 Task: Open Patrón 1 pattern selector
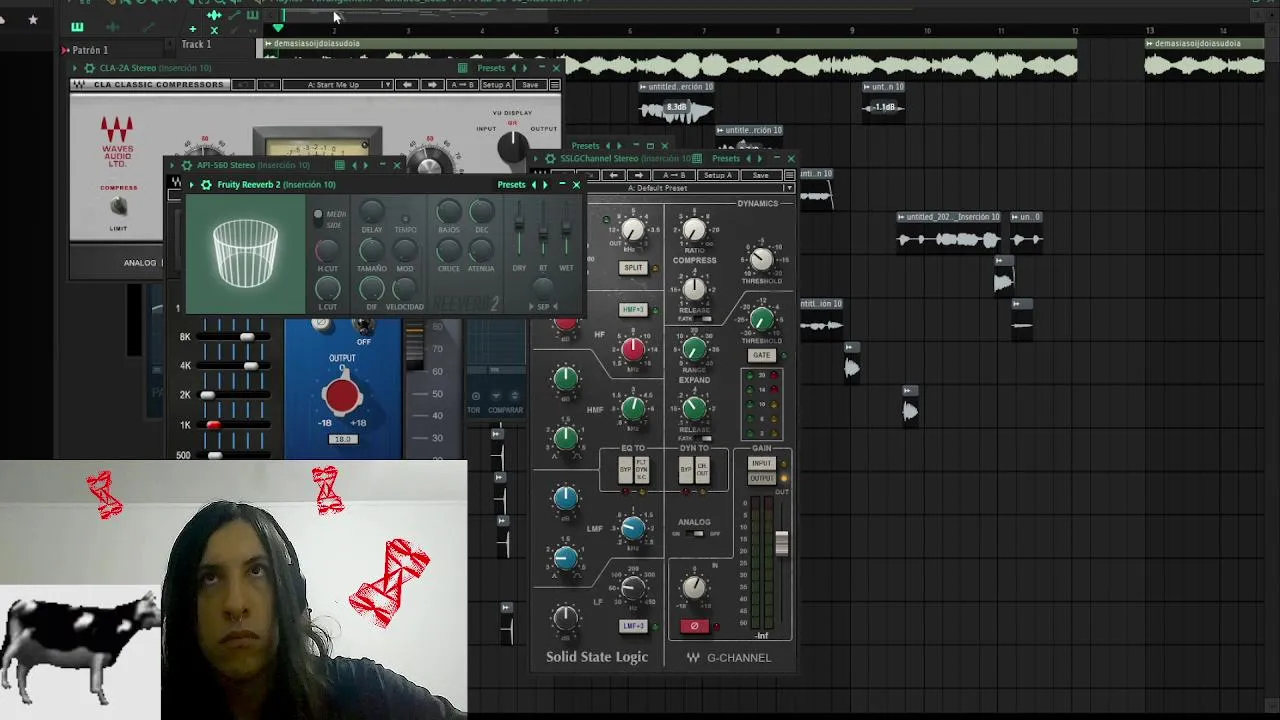point(90,50)
